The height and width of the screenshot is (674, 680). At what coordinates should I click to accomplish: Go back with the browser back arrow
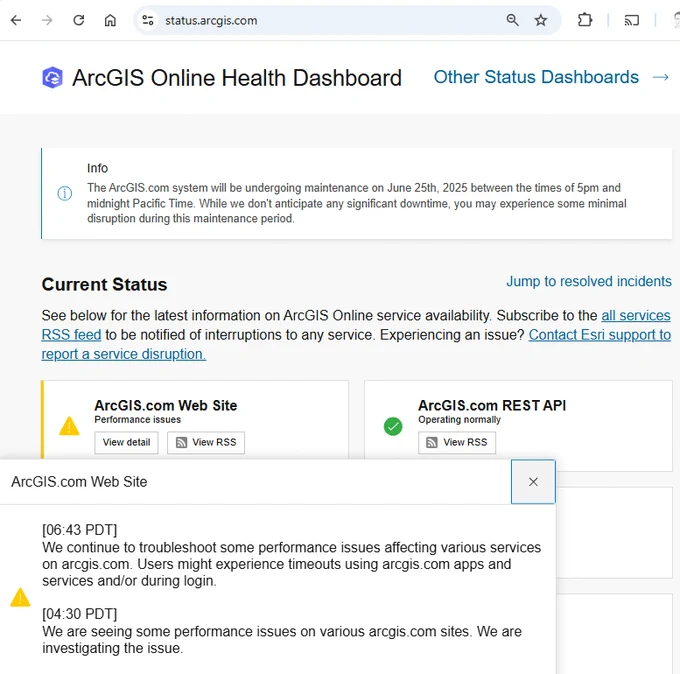tap(16, 20)
